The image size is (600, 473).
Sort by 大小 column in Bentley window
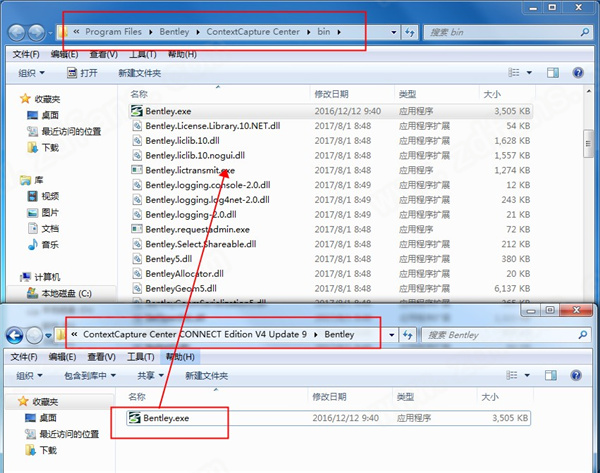[490, 397]
